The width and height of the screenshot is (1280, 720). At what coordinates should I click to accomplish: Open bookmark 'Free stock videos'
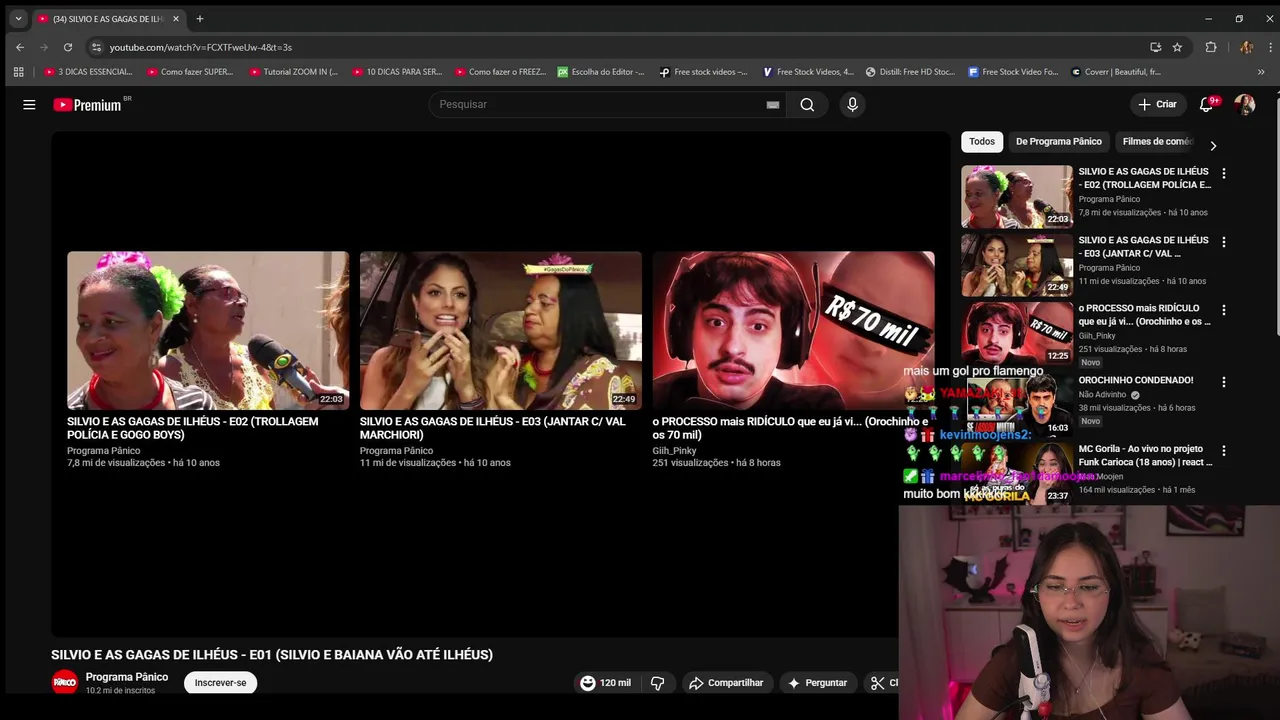coord(703,72)
